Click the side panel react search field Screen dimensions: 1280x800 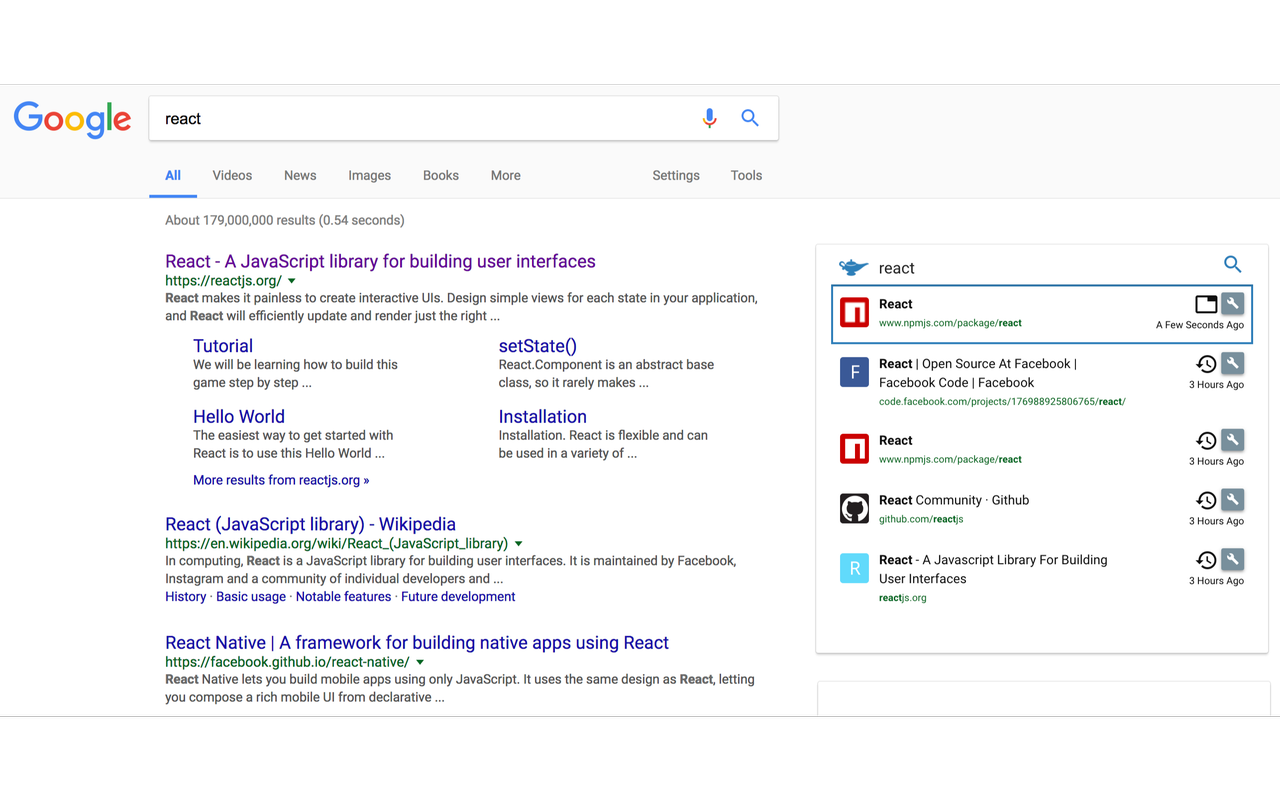(x=1040, y=268)
